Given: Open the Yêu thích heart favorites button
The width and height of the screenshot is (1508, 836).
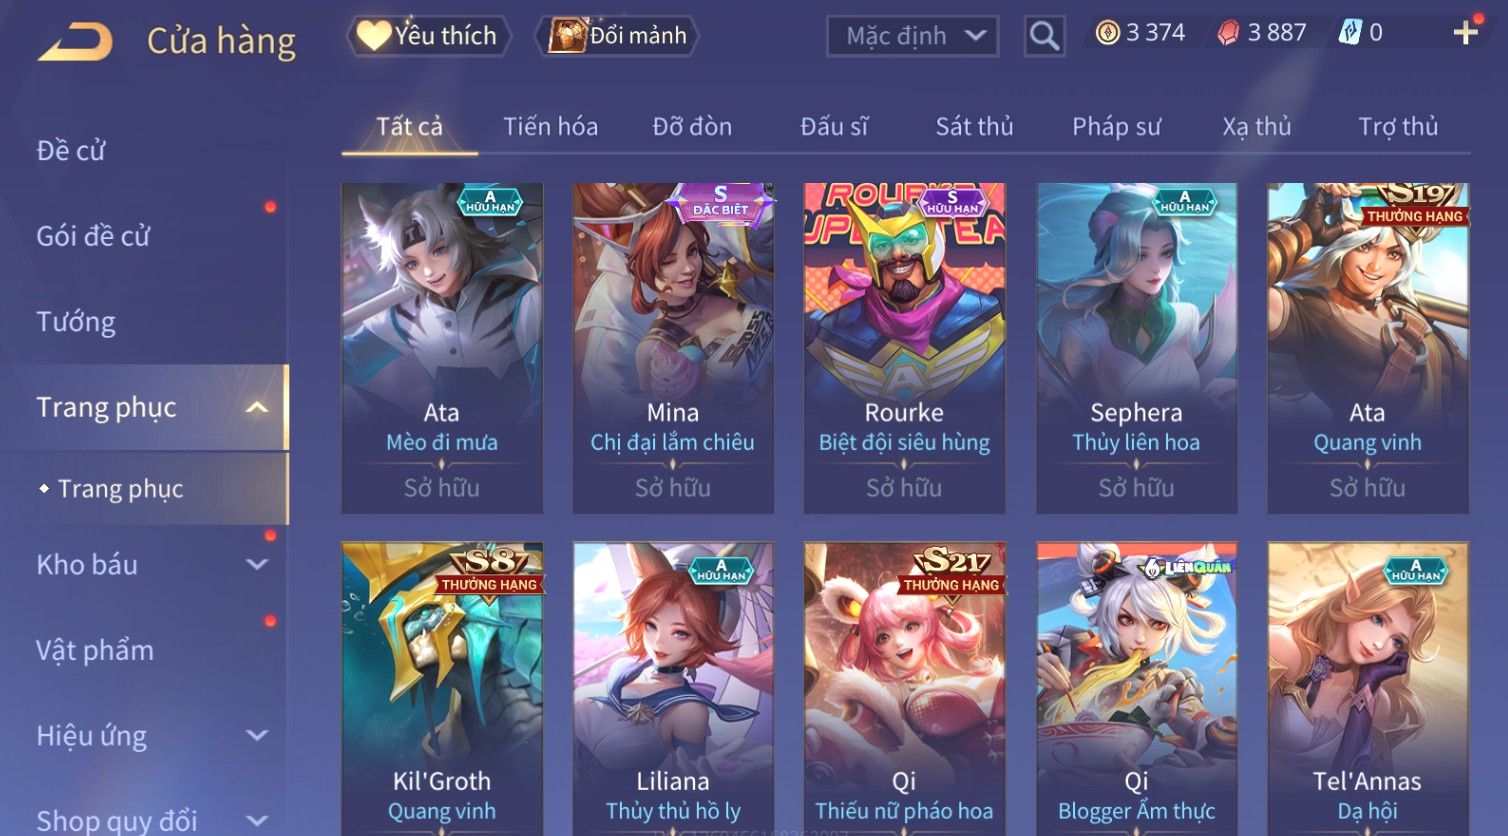Looking at the screenshot, I should coord(428,36).
